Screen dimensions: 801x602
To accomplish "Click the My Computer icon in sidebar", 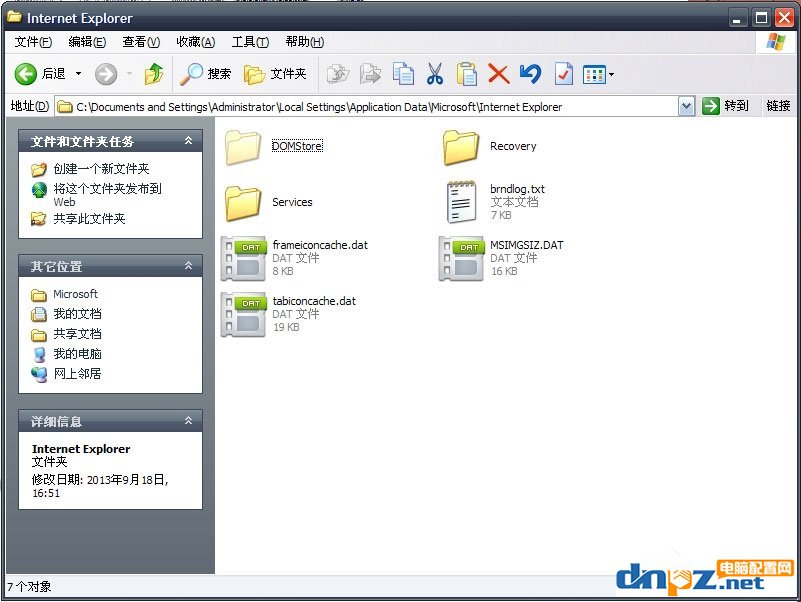I will [x=39, y=354].
